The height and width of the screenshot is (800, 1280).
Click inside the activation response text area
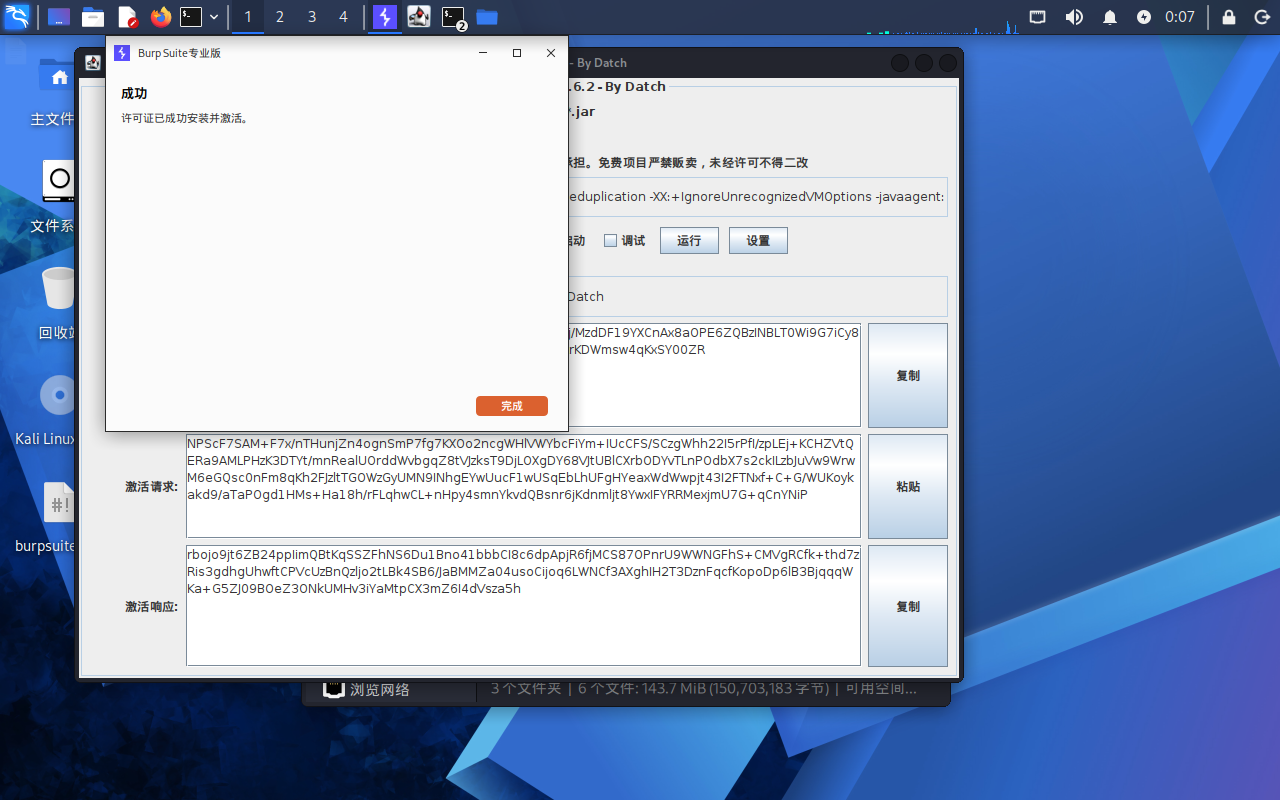[523, 605]
